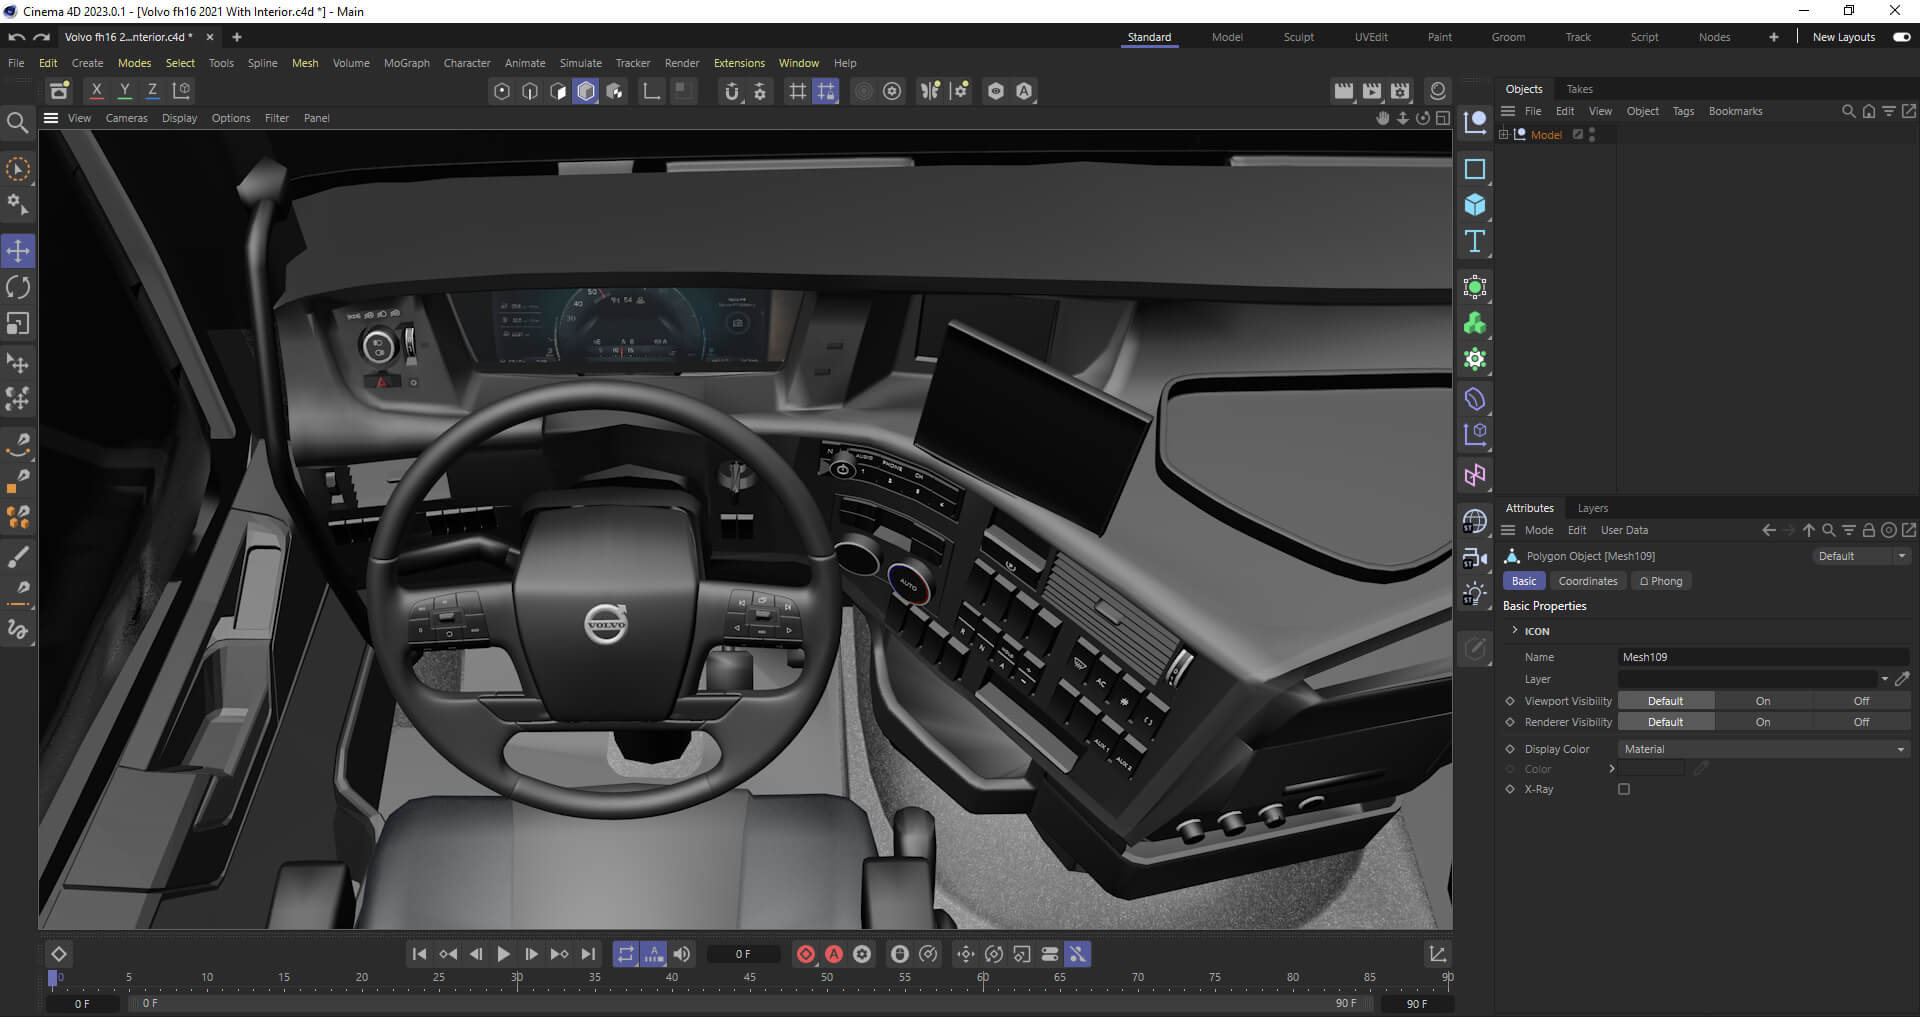Click the Text spline tool icon

pos(1474,241)
